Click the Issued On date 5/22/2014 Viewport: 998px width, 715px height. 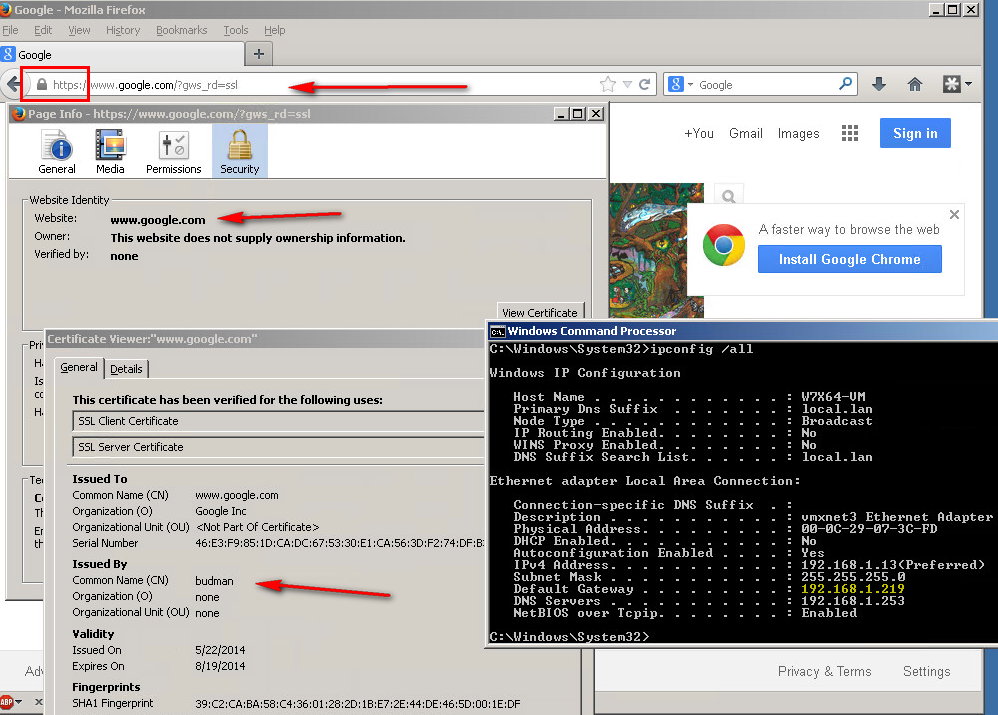click(220, 650)
